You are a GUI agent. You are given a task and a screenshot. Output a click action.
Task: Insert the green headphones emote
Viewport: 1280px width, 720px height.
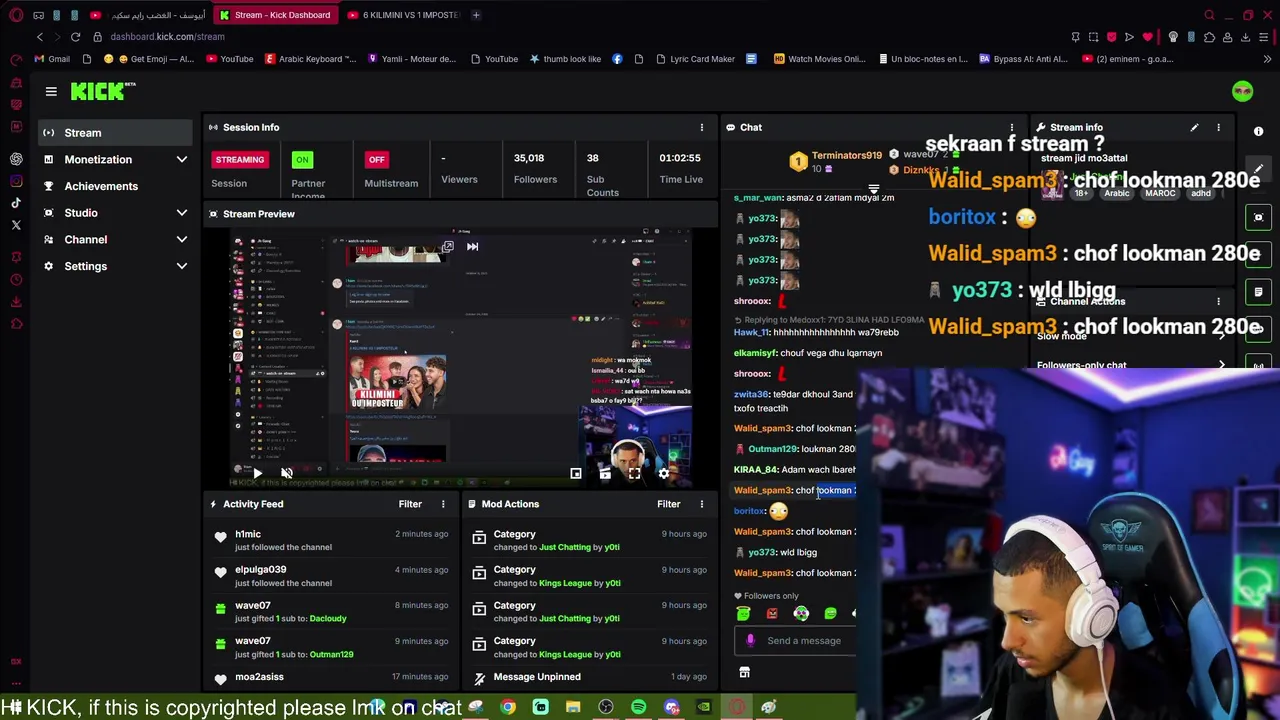click(x=801, y=614)
